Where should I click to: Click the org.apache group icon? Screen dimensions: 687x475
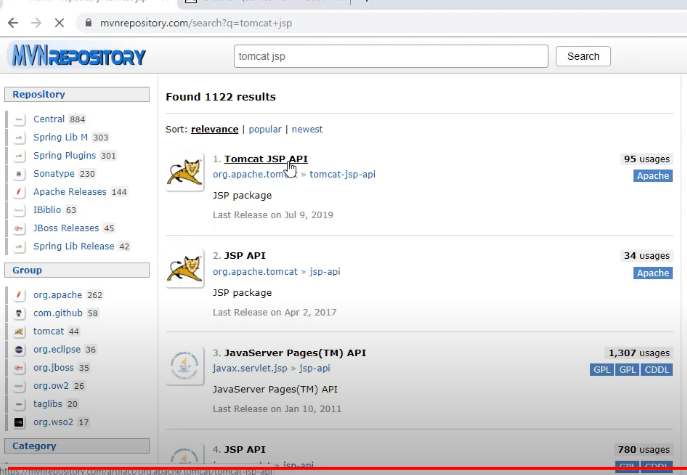pos(19,295)
